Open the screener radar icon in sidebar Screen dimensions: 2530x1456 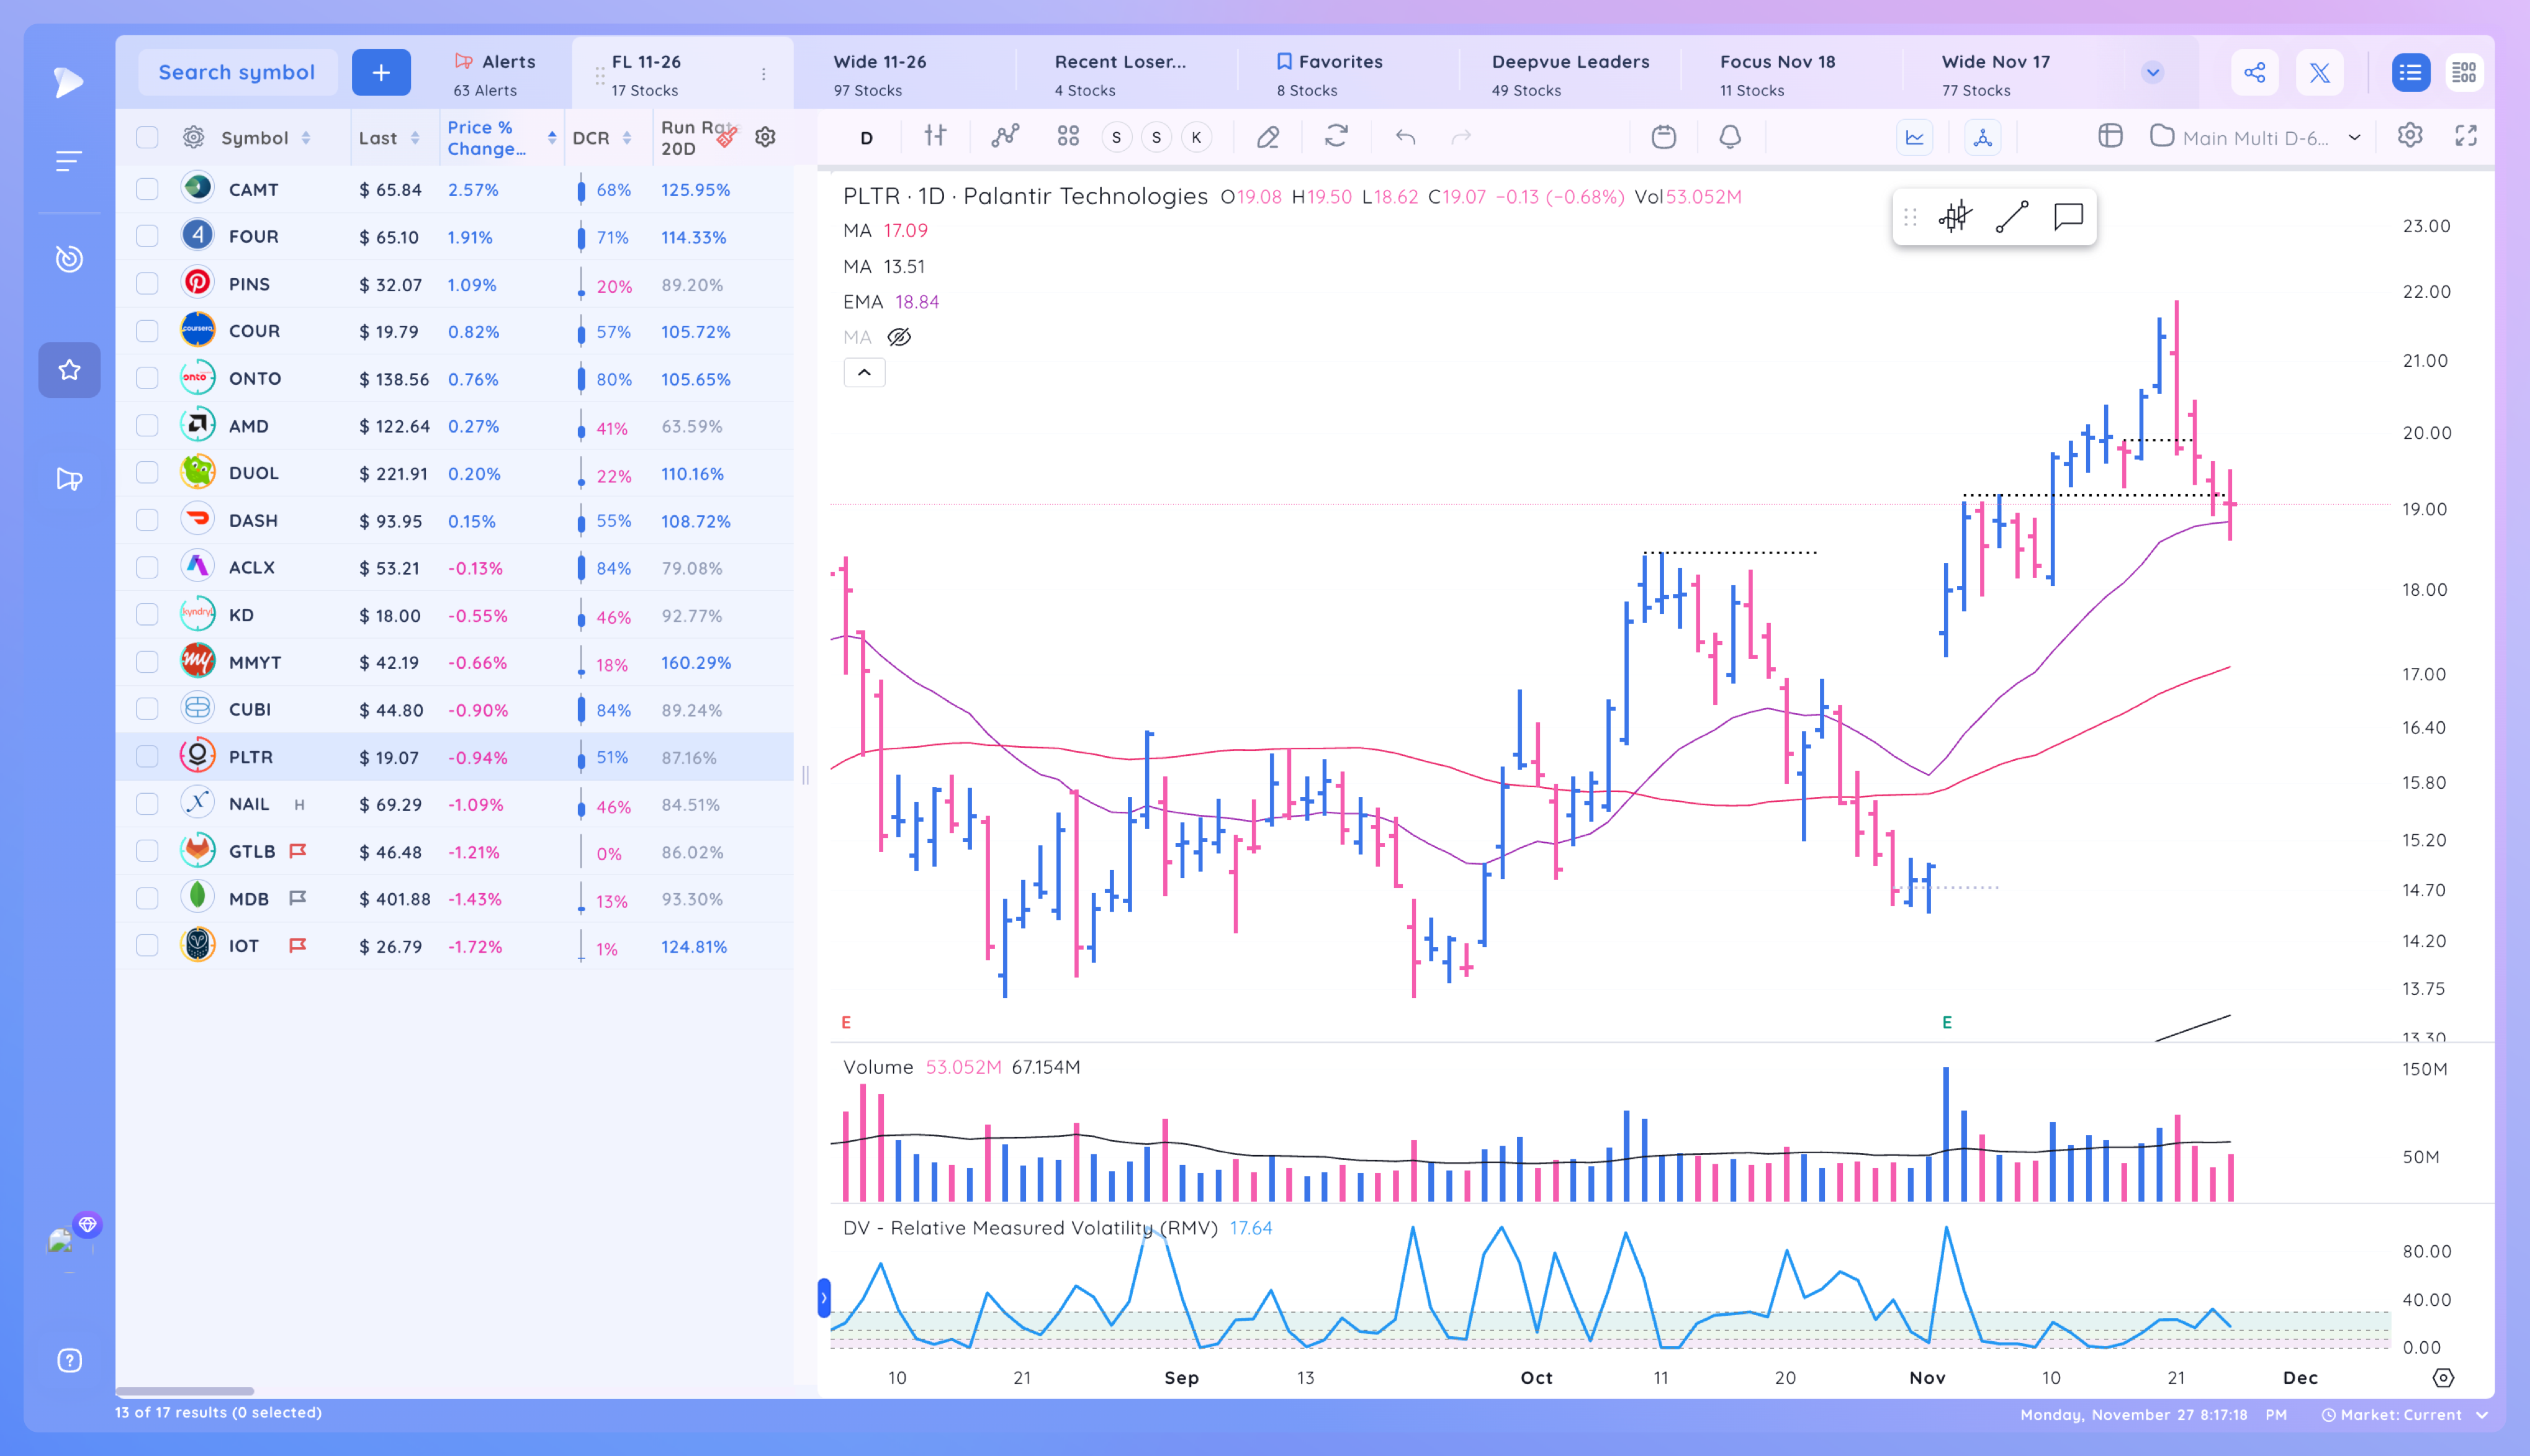pos(68,259)
